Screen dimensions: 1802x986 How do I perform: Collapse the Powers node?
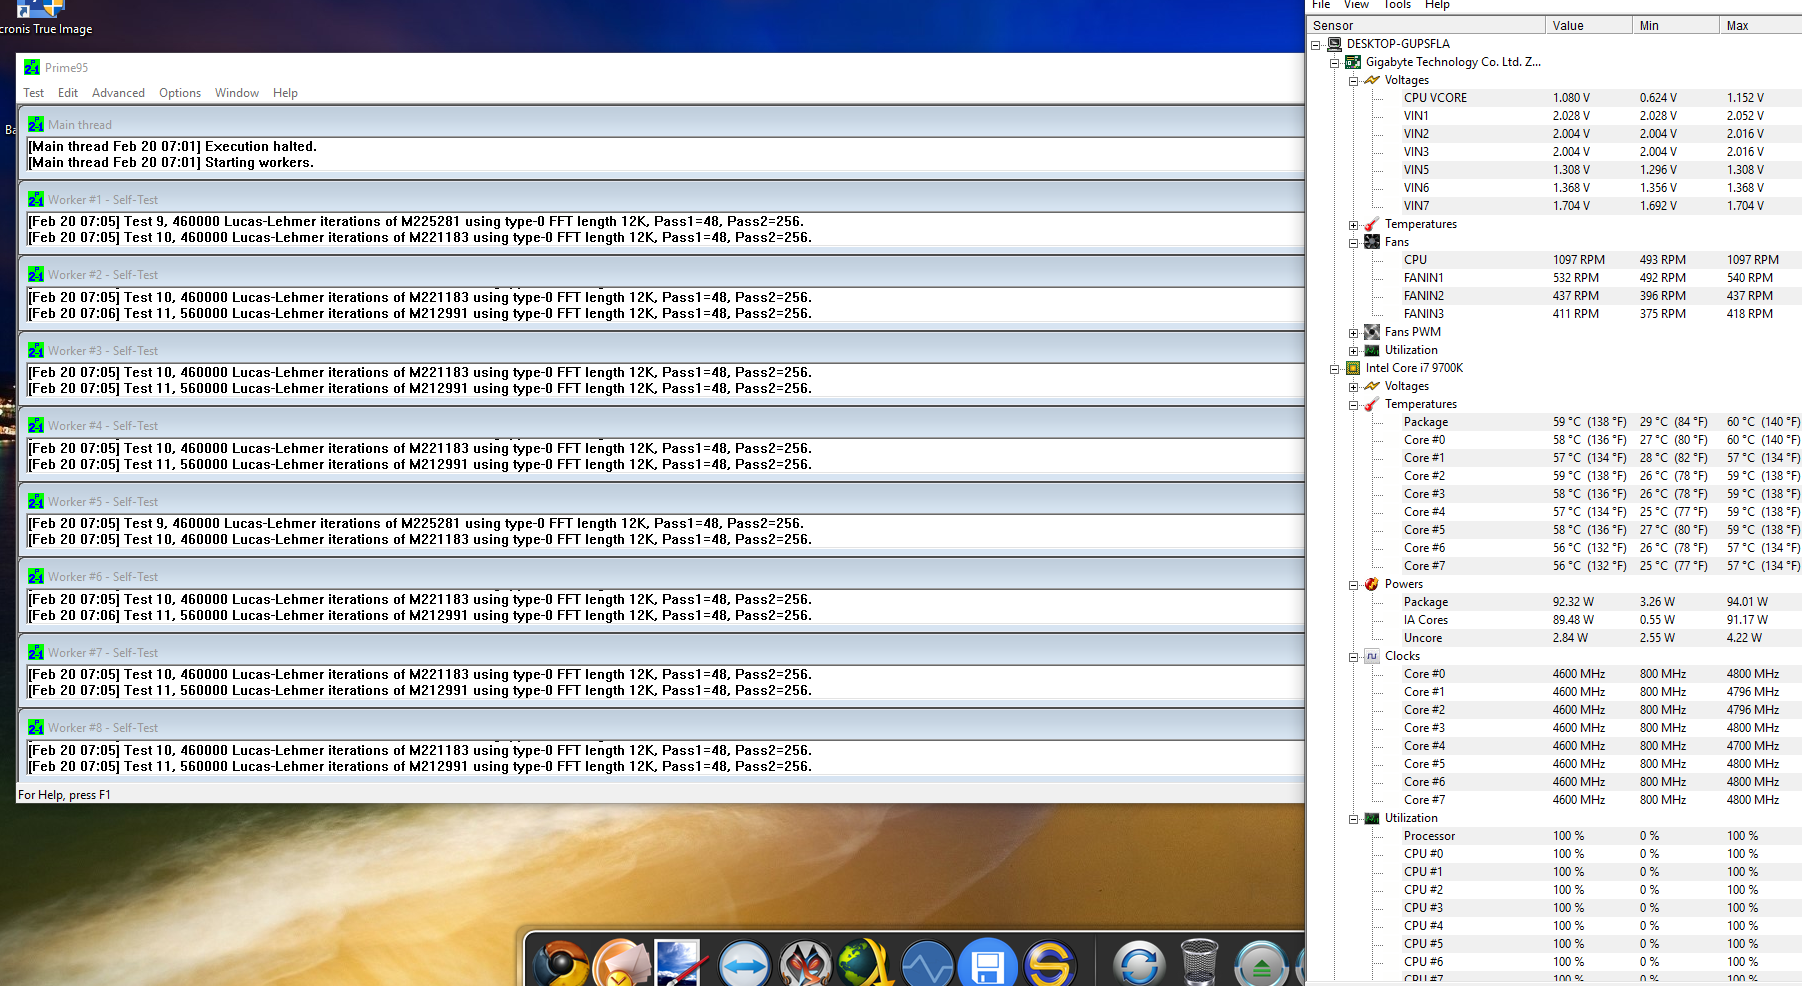(1354, 585)
